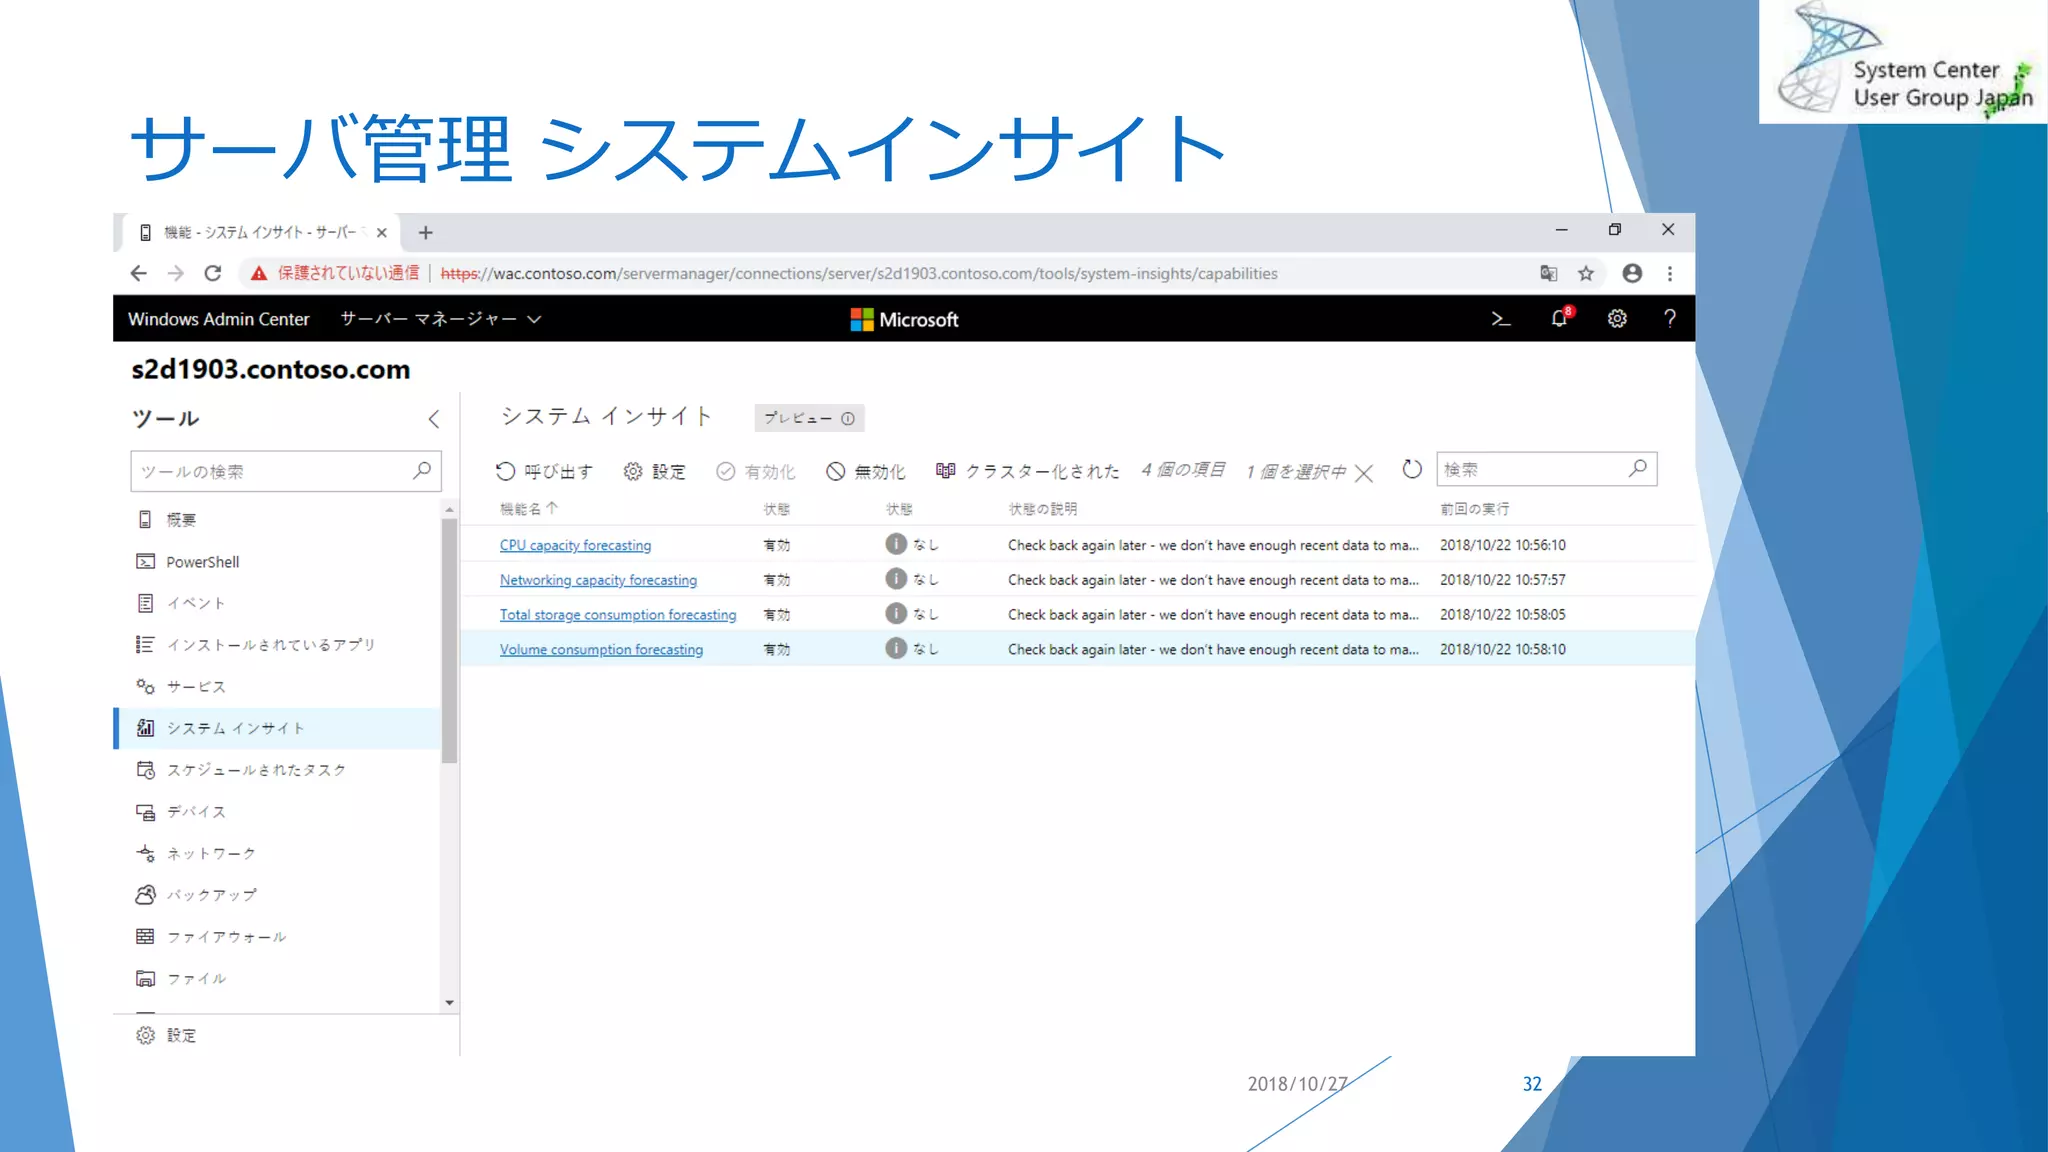
Task: Click the tools list scrollbar thumb
Action: pos(450,640)
